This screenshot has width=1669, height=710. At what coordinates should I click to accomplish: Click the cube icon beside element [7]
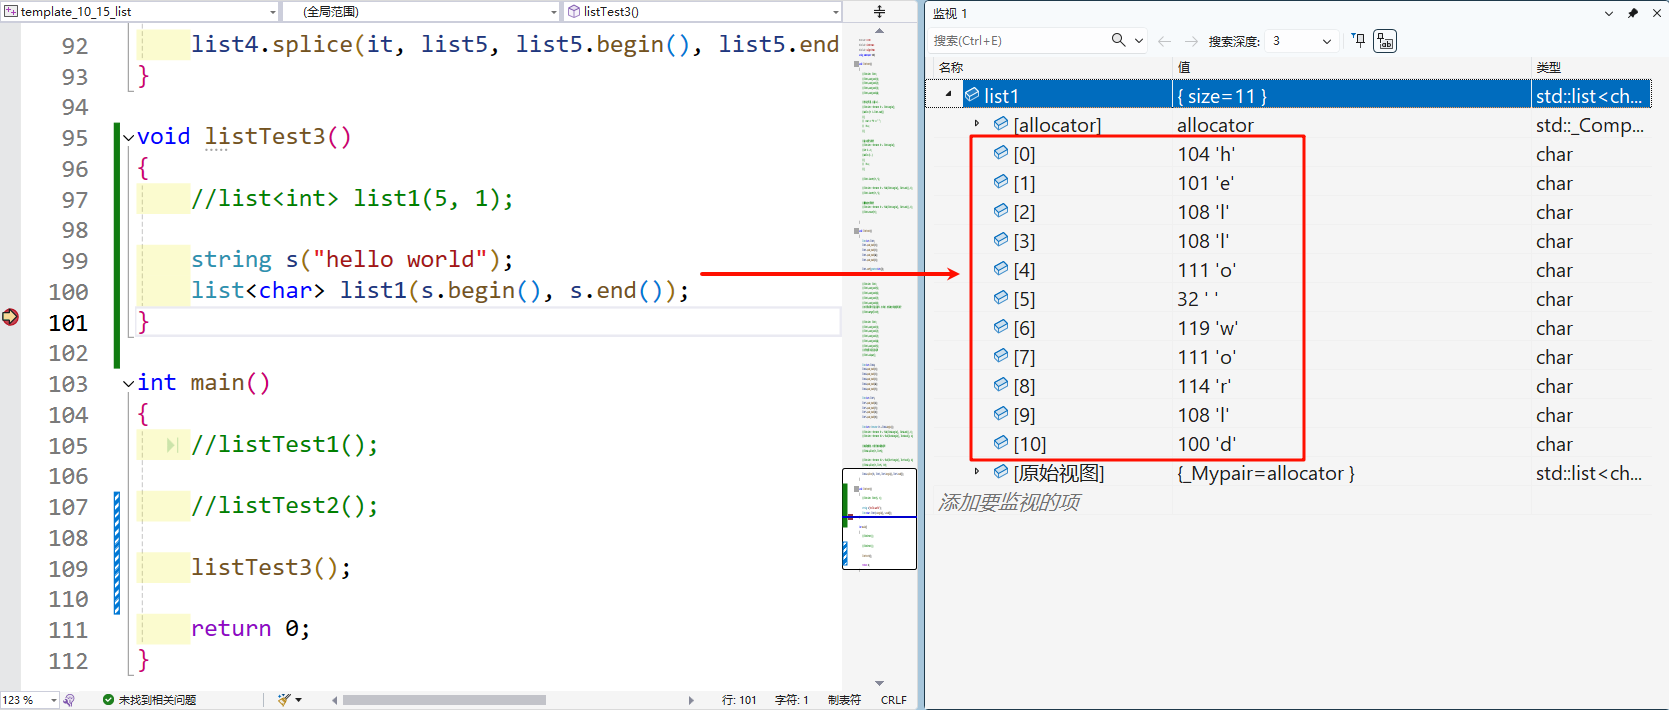[1001, 356]
